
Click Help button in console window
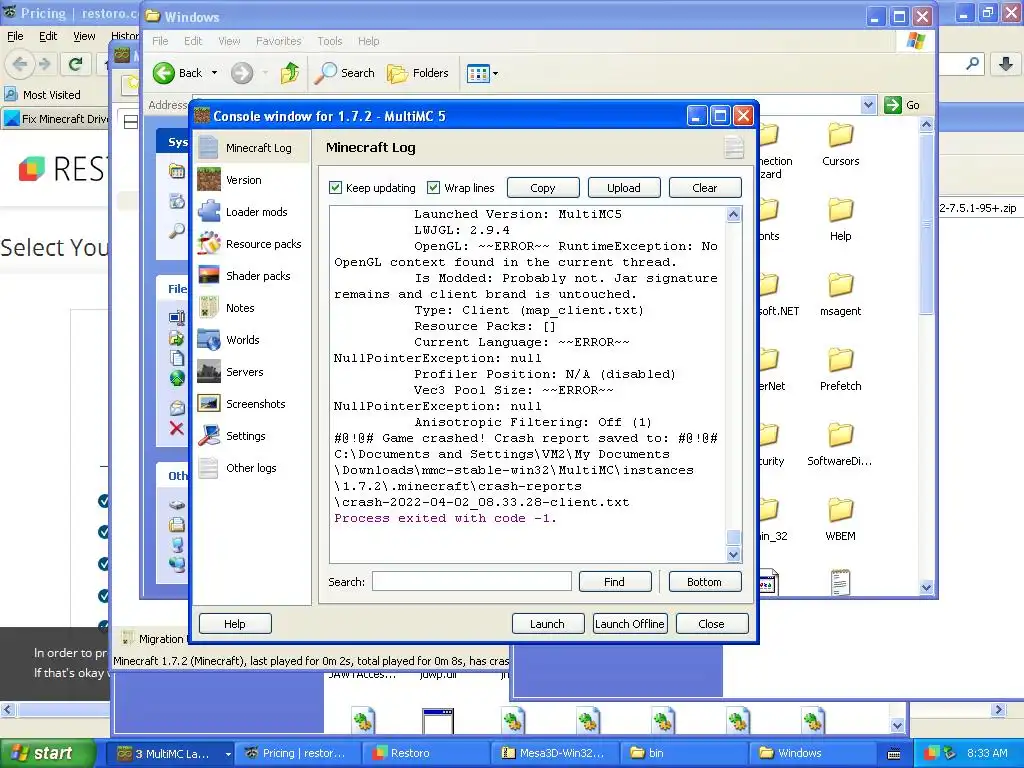click(x=235, y=624)
